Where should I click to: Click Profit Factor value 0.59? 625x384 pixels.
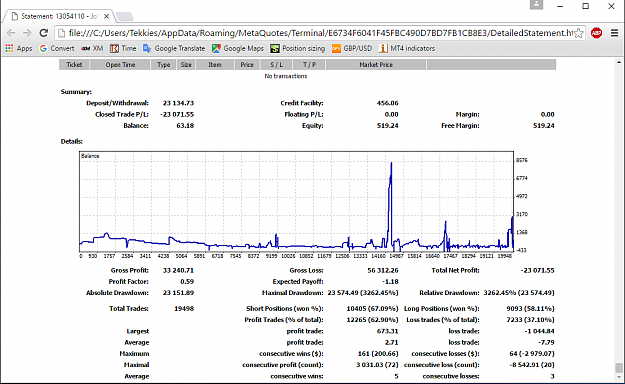point(187,282)
